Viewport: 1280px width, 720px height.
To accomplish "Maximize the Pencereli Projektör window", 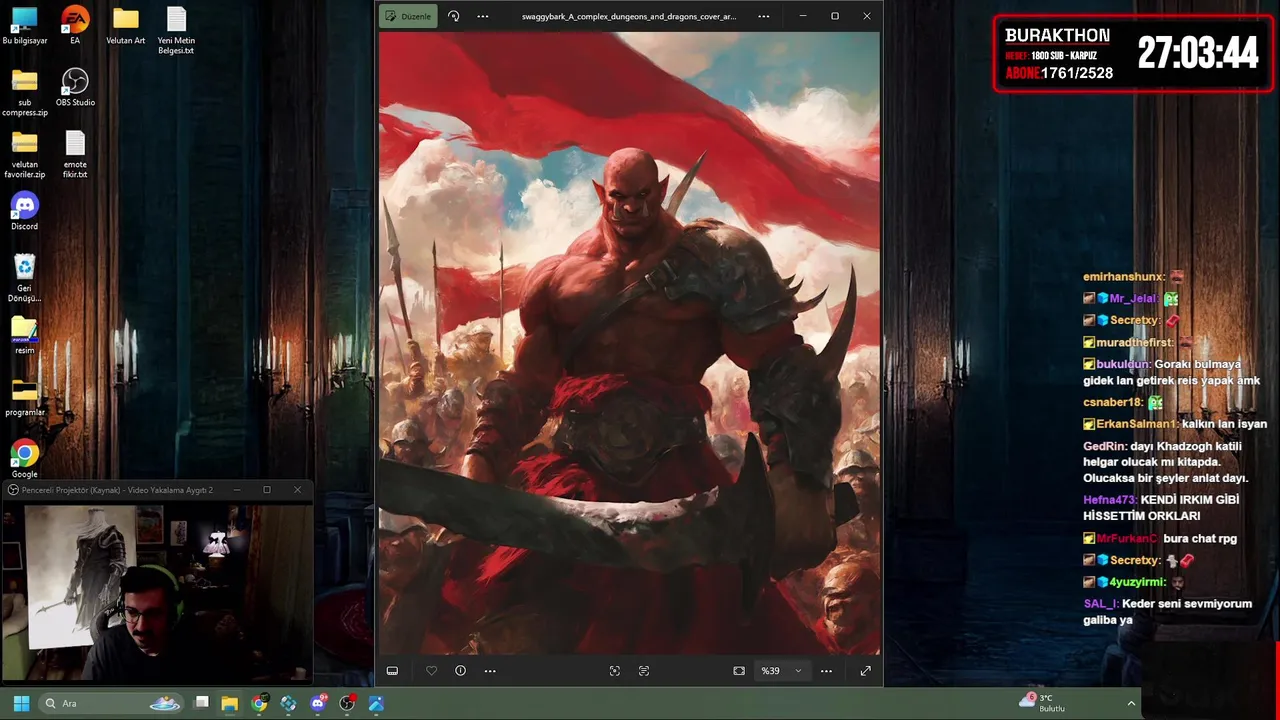I will (x=266, y=490).
